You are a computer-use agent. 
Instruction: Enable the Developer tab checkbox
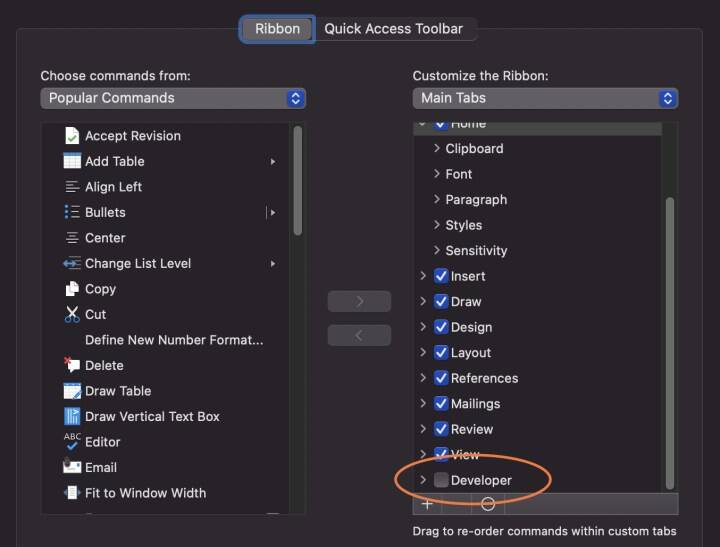441,480
